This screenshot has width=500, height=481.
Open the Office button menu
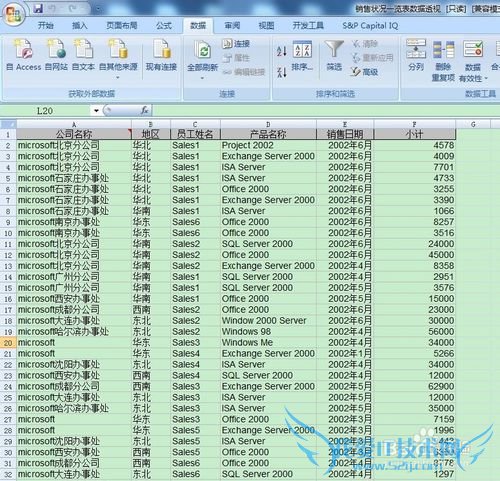(x=13, y=13)
